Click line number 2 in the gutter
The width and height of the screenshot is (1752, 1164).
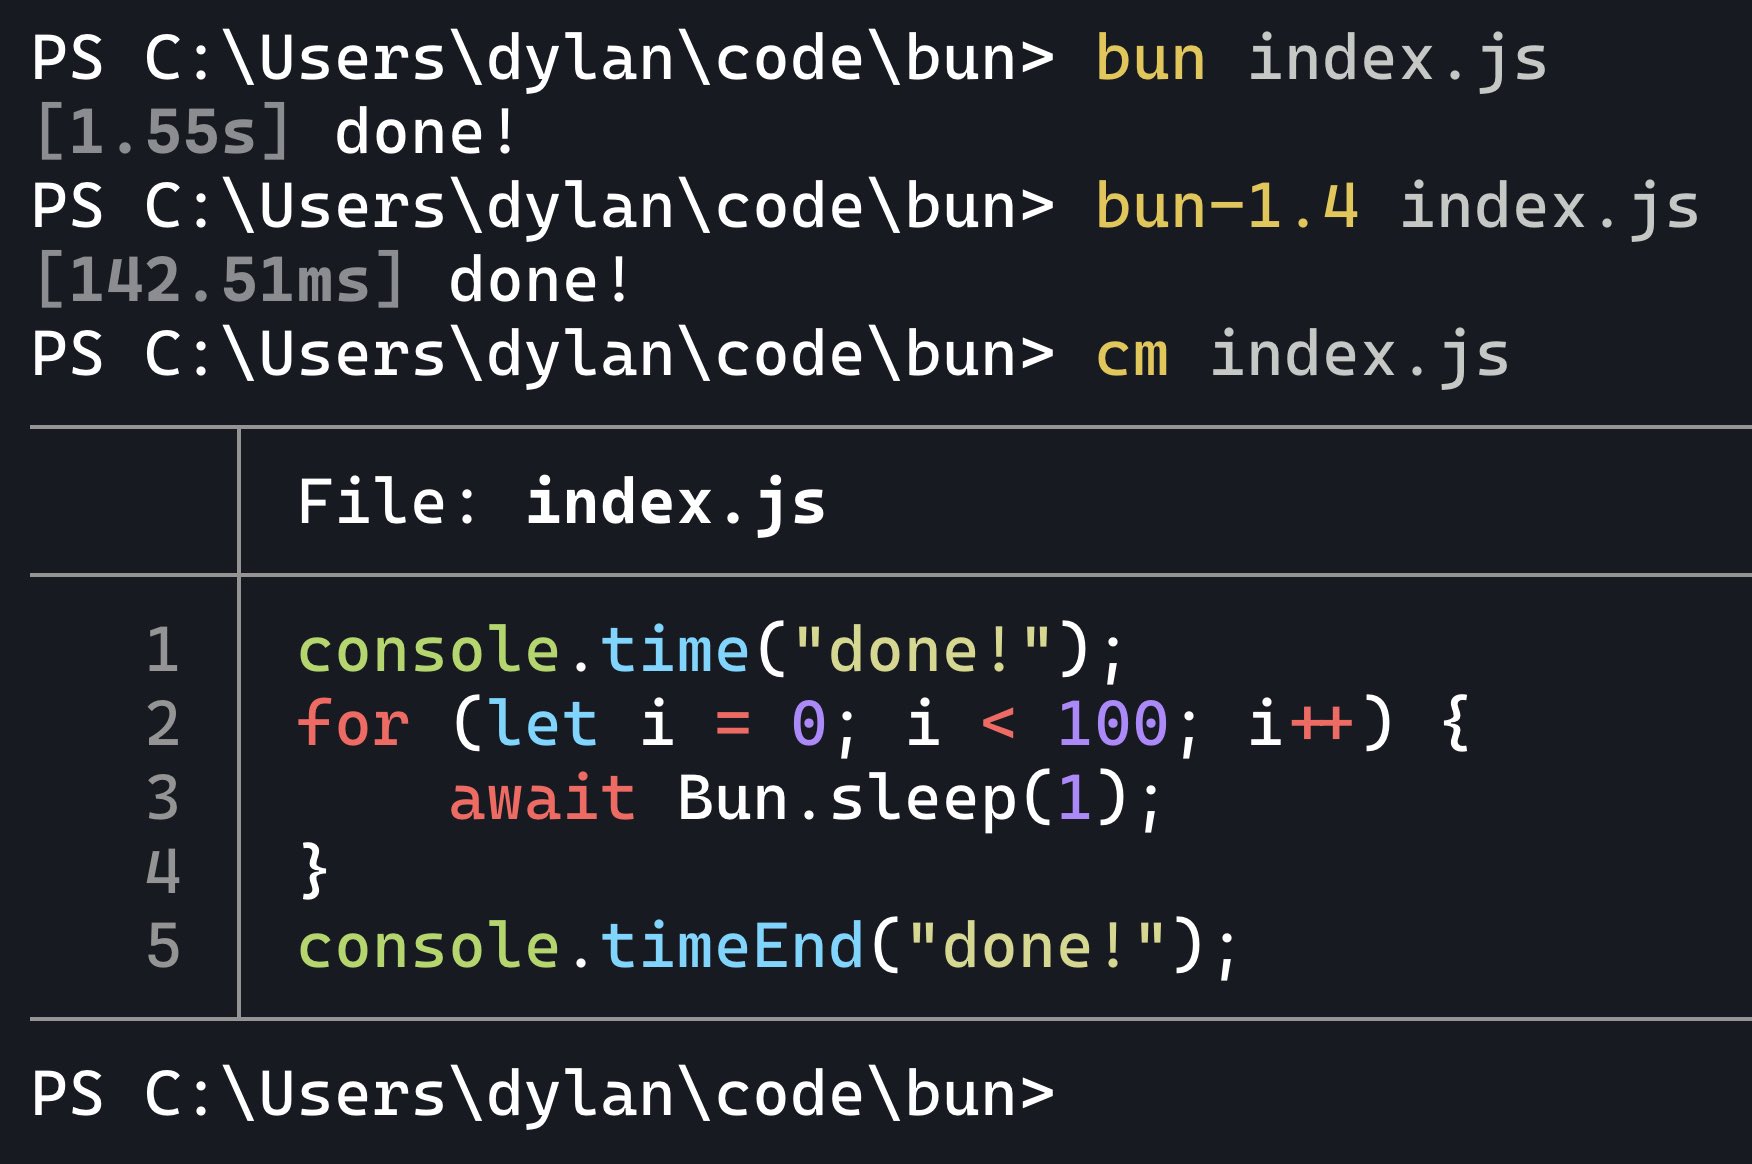(x=163, y=724)
